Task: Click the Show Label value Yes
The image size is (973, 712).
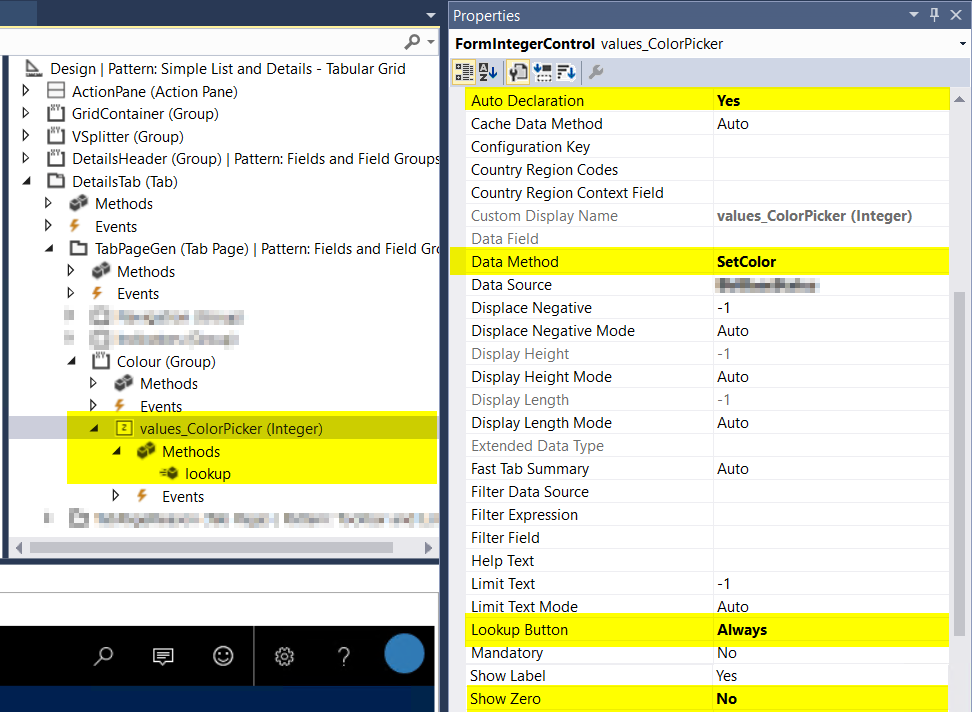Action: tap(832, 675)
